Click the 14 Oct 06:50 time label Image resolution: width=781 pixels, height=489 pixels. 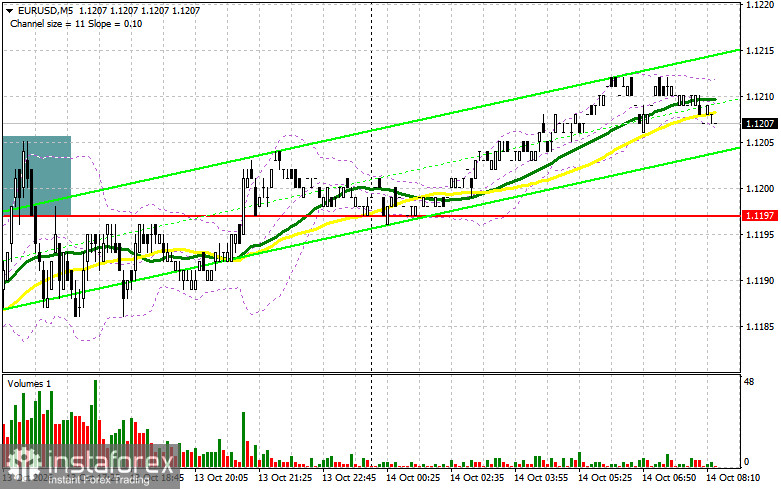(x=669, y=478)
